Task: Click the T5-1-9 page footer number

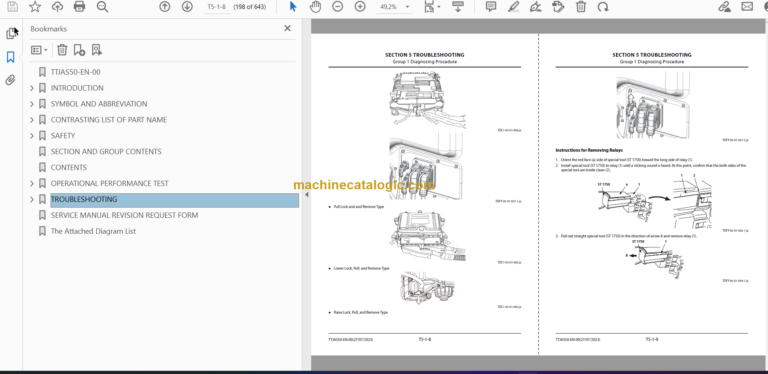Action: (x=651, y=339)
